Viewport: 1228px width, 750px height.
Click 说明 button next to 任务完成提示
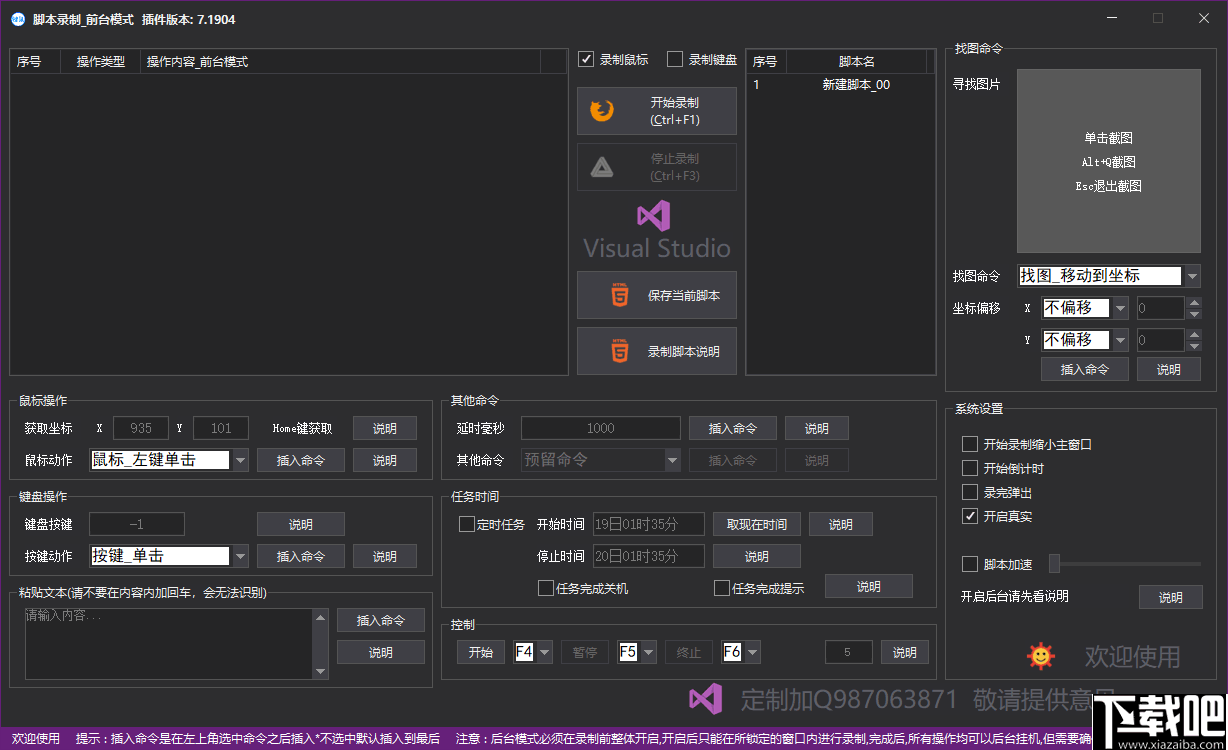click(869, 586)
